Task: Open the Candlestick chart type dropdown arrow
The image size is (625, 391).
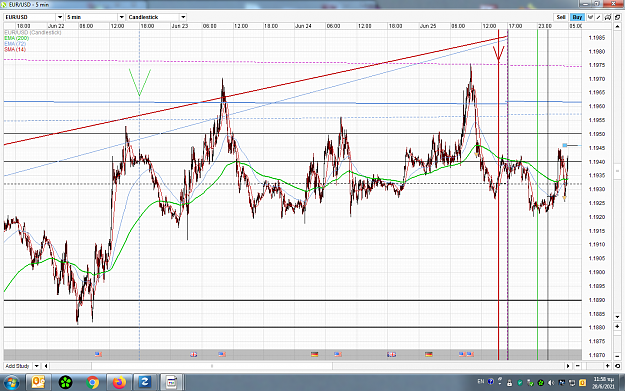Action: 183,17
